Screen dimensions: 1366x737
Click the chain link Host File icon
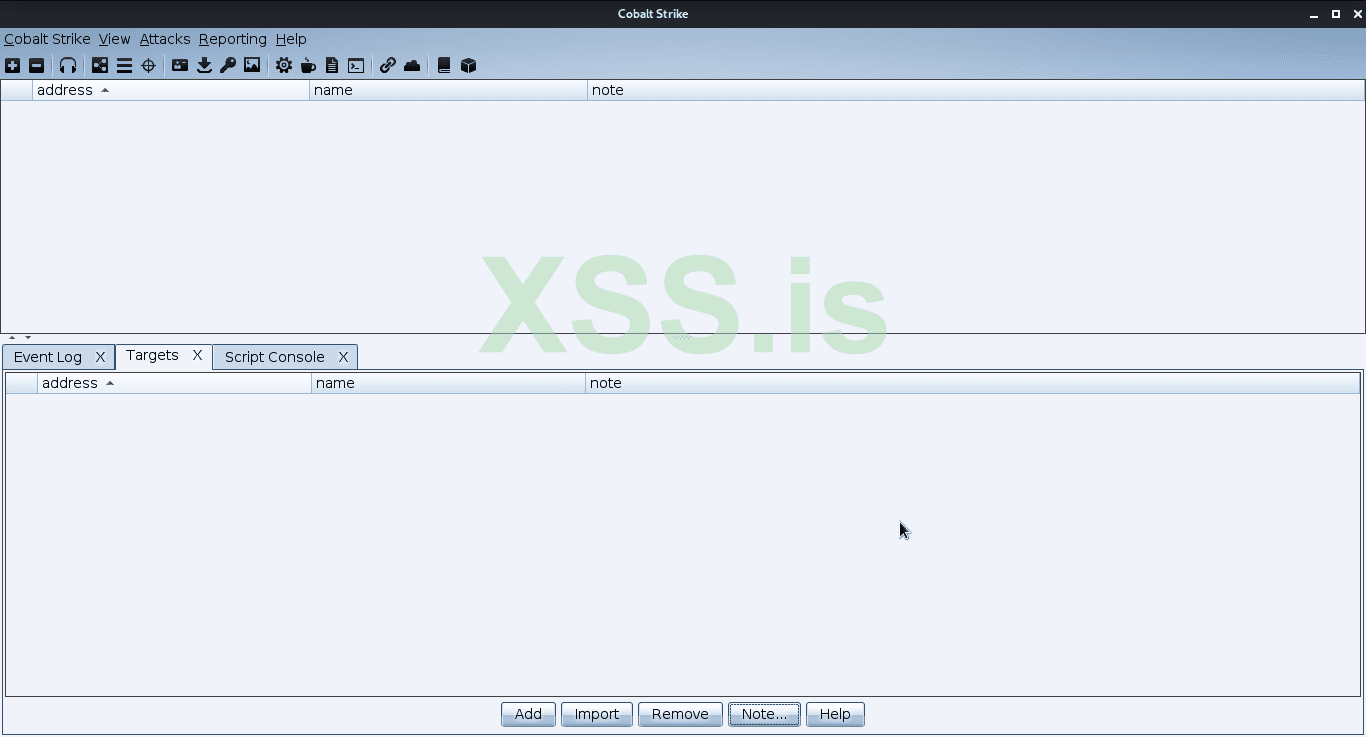pos(388,66)
